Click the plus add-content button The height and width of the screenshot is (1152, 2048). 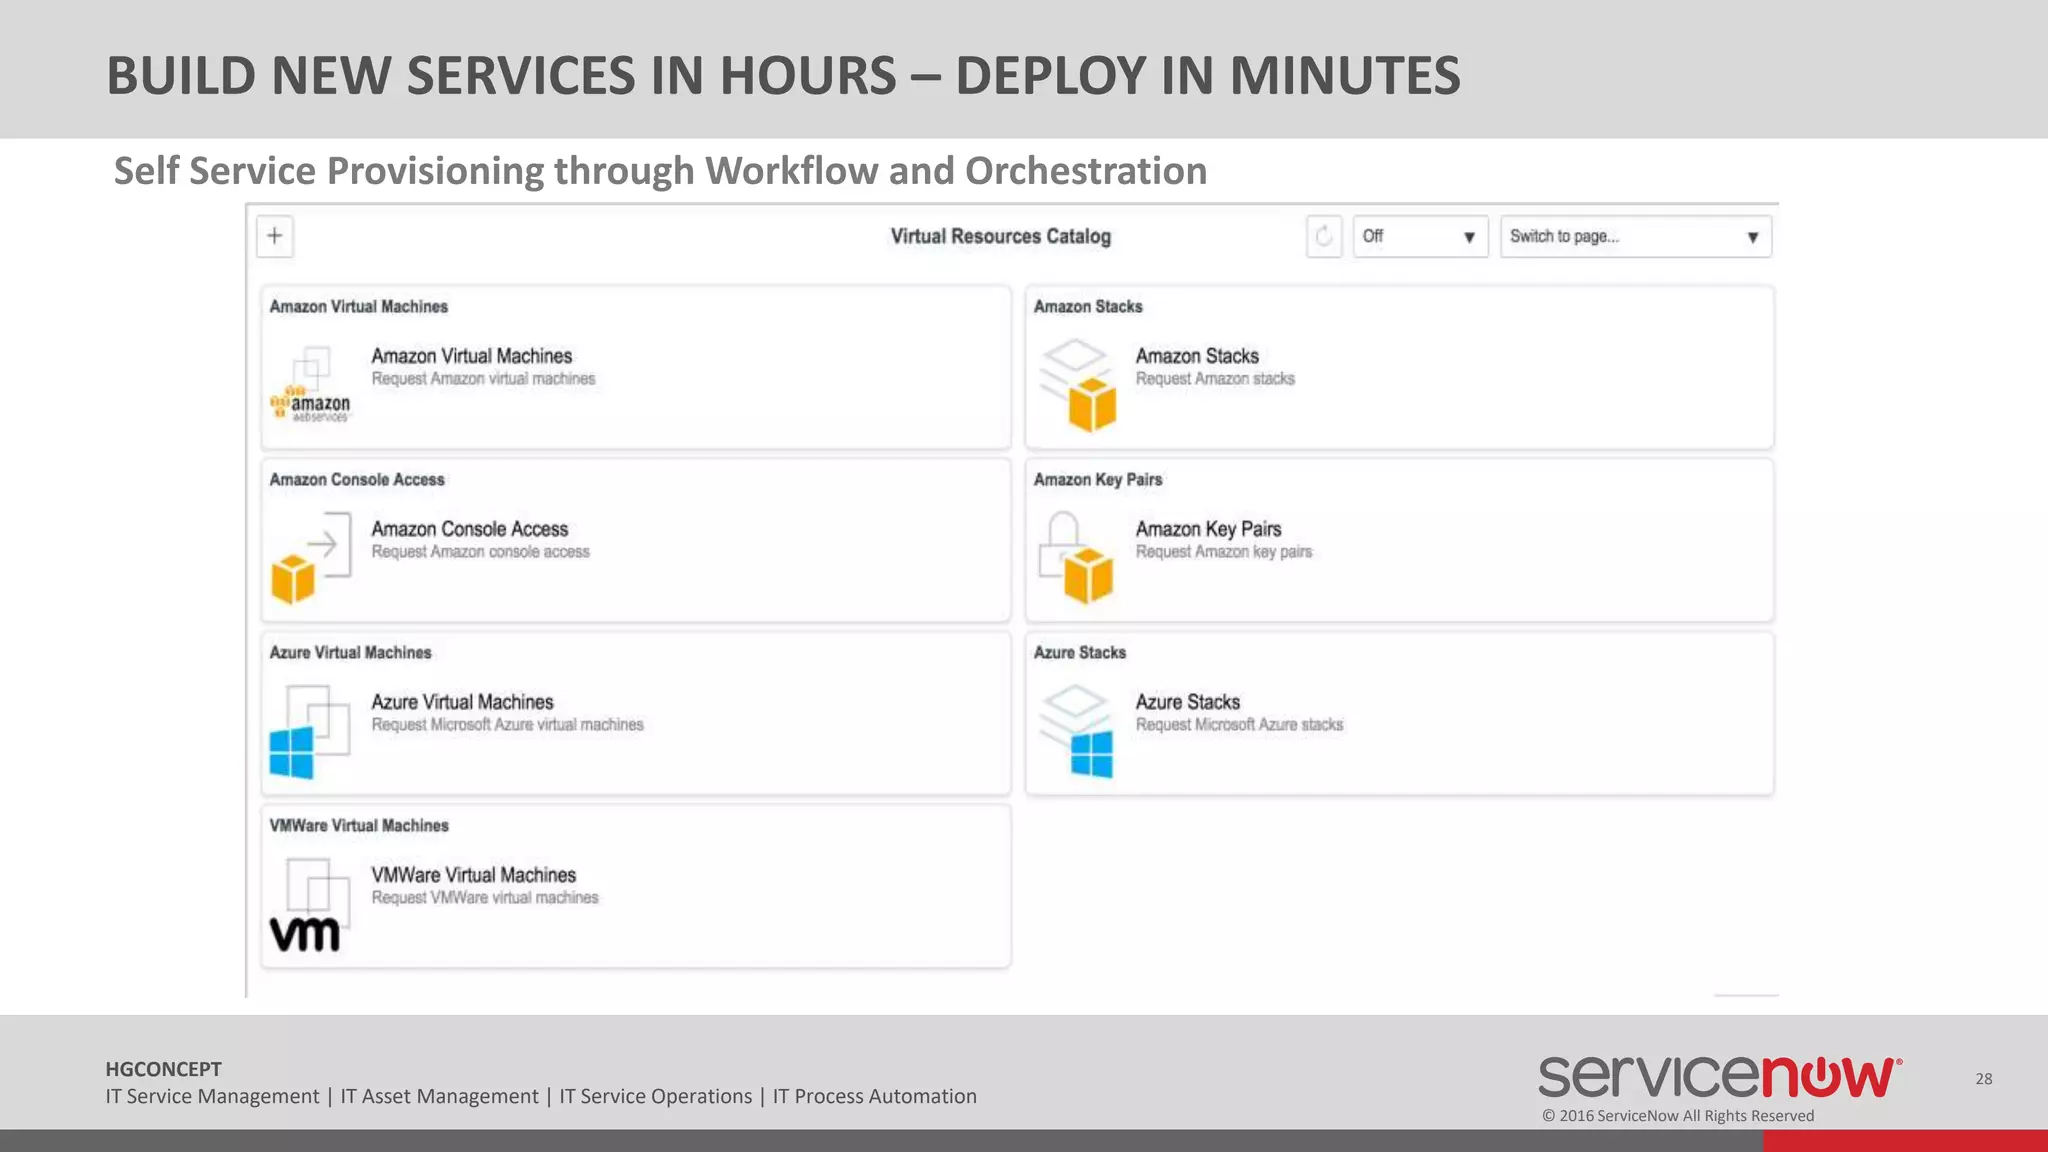(x=275, y=237)
